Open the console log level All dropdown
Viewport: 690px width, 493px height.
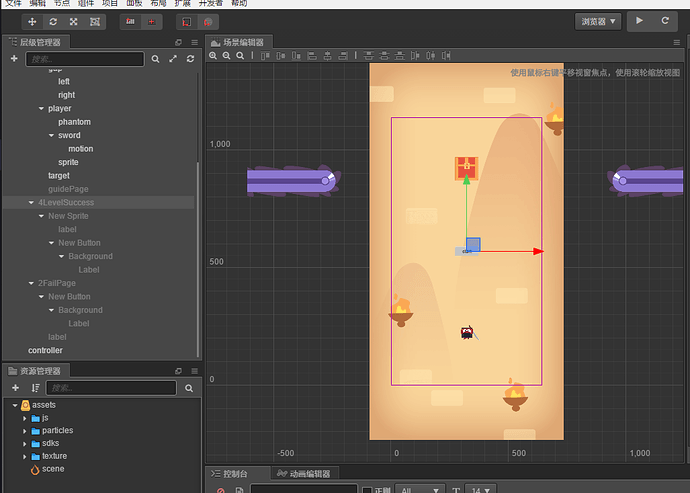[418, 490]
